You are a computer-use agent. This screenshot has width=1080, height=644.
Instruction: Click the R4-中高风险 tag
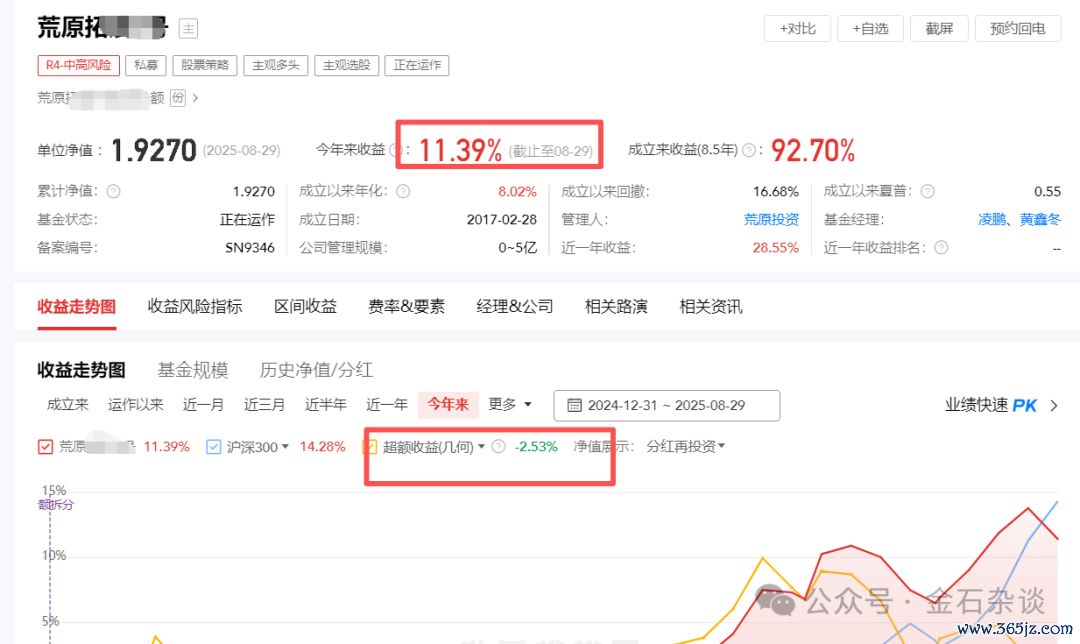(x=79, y=65)
